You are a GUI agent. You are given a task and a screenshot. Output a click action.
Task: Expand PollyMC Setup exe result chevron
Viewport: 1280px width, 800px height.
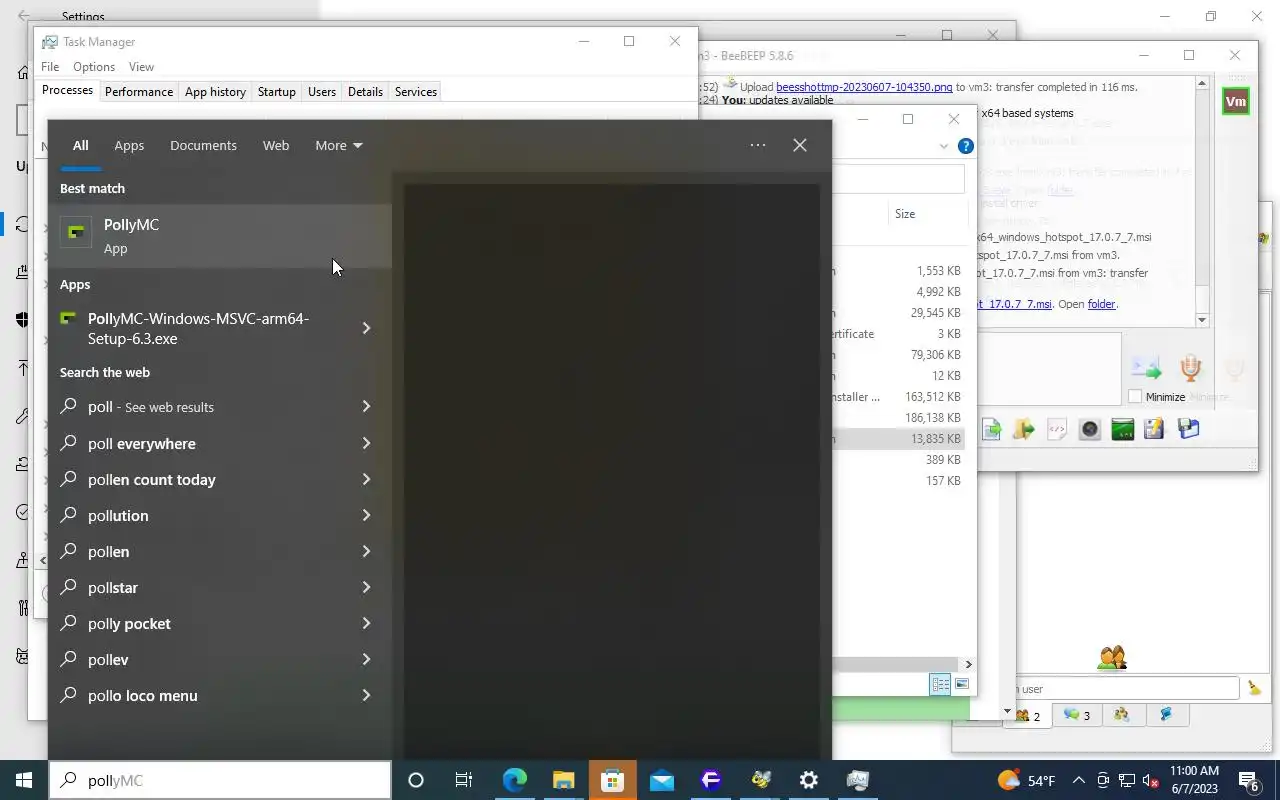366,328
